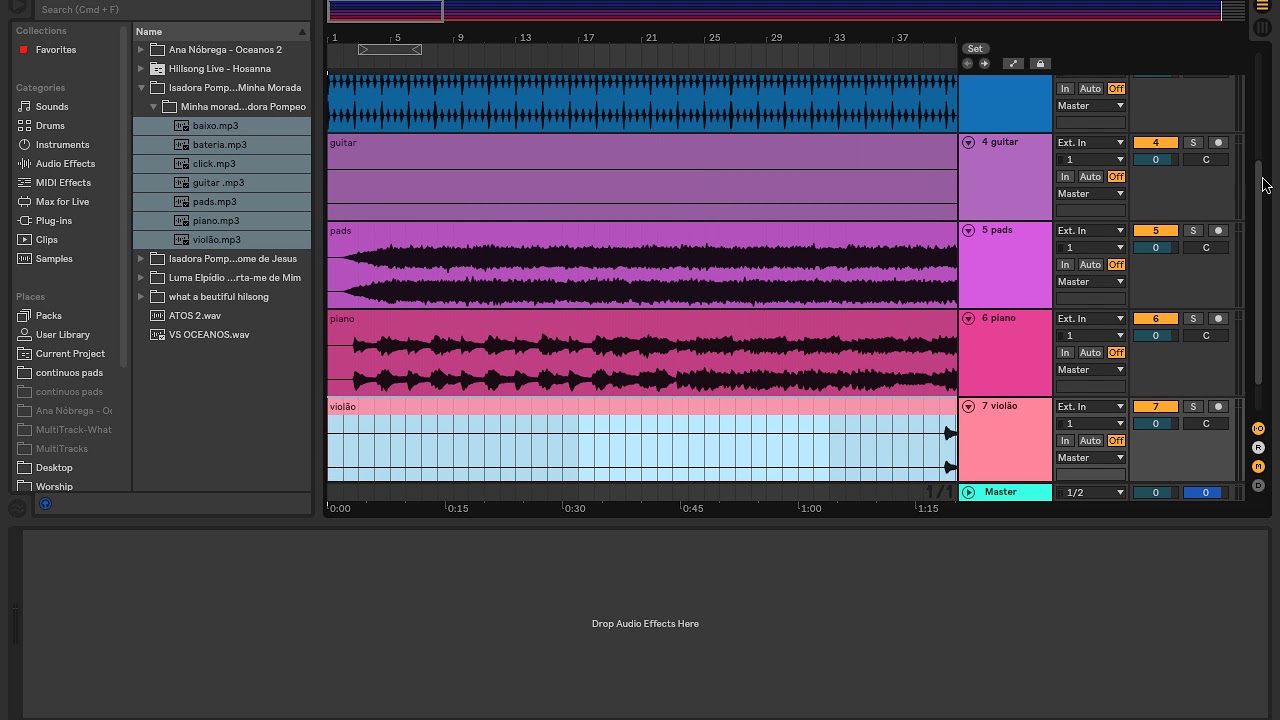
Task: Show or hide the In/Out section
Action: [1258, 429]
